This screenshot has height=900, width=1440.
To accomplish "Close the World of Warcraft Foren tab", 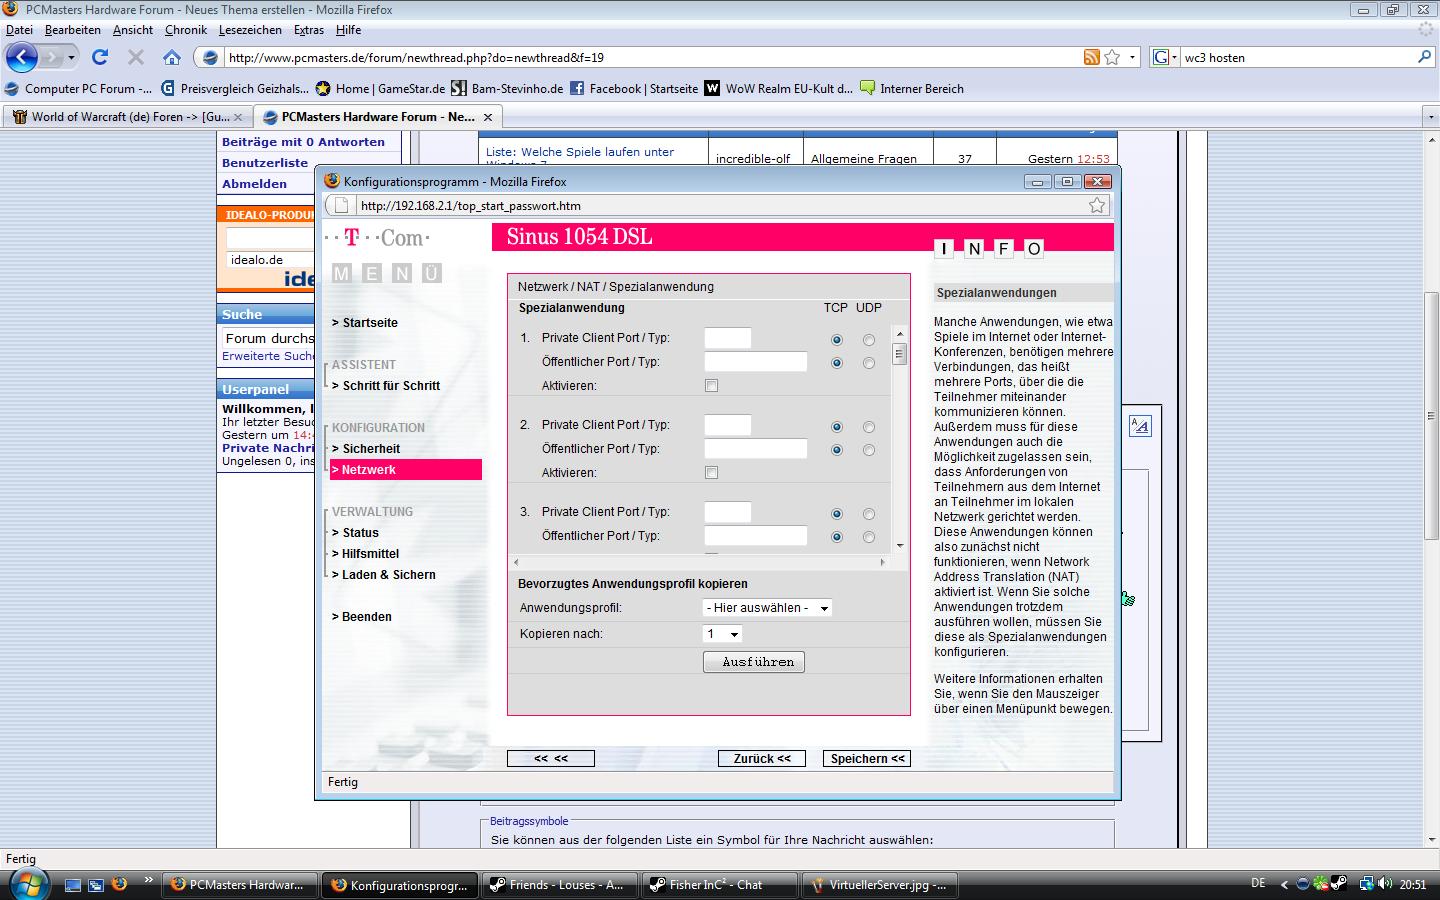I will click(238, 117).
